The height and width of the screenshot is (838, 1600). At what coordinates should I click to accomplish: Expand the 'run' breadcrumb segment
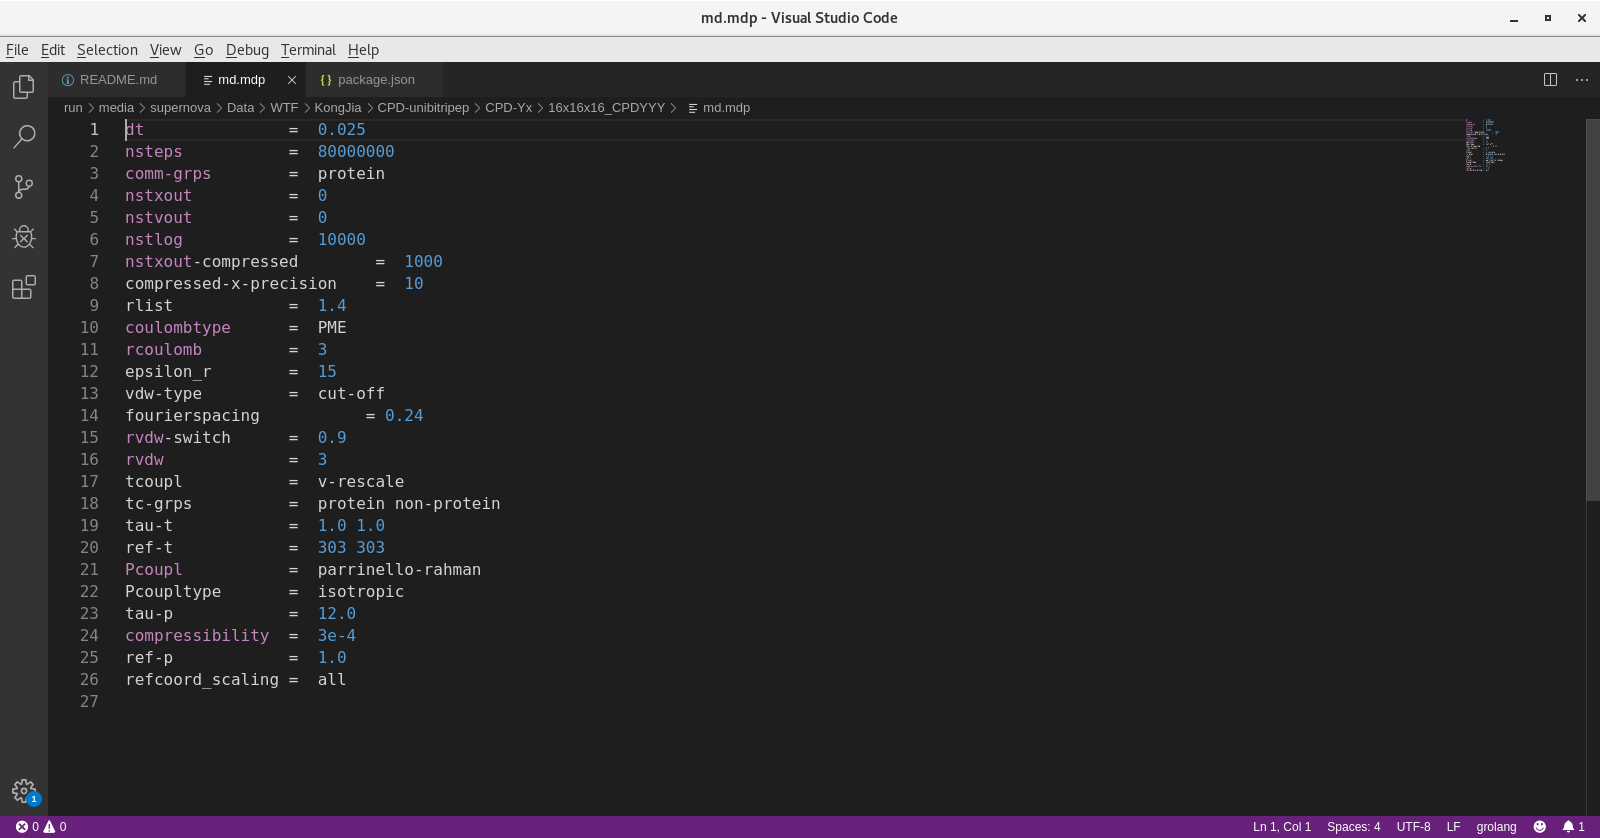click(73, 108)
